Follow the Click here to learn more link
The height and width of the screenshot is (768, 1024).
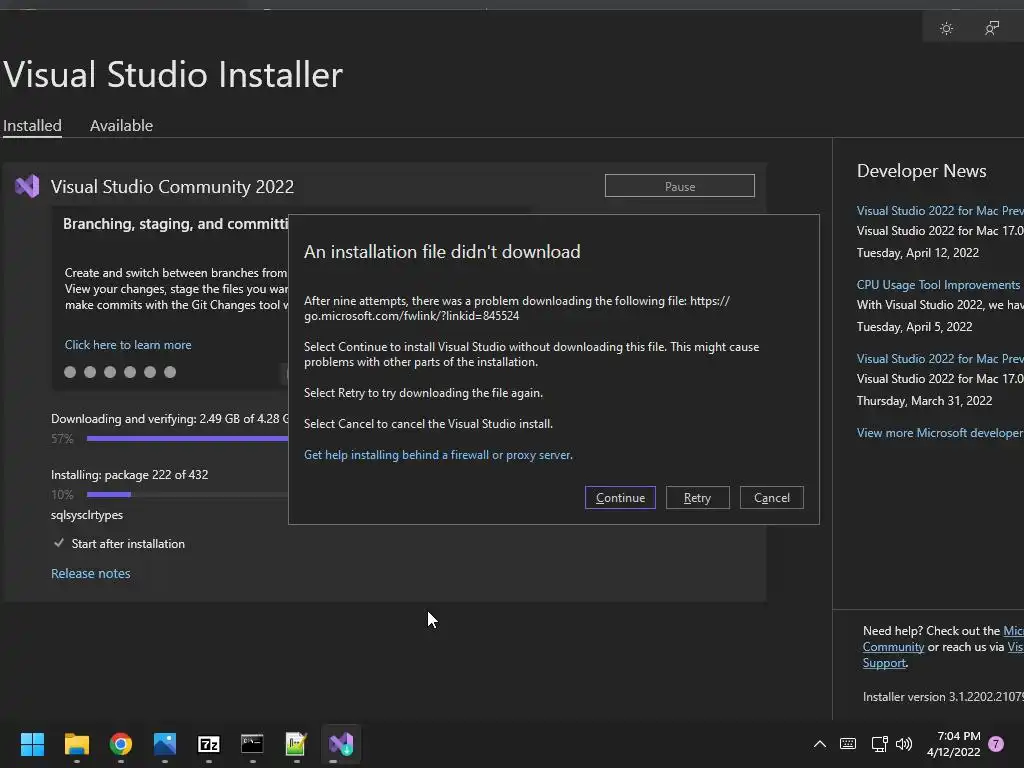[128, 345]
